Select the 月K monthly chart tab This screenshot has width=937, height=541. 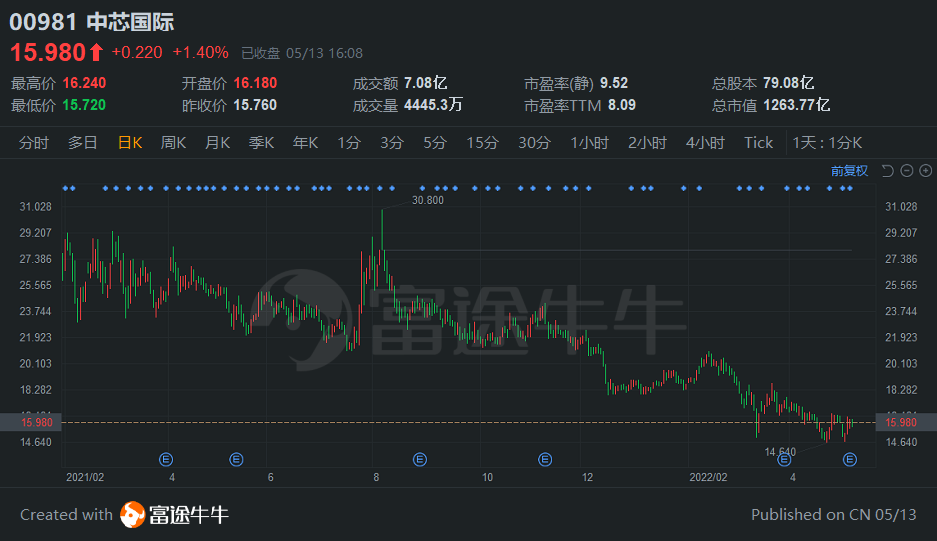(218, 143)
